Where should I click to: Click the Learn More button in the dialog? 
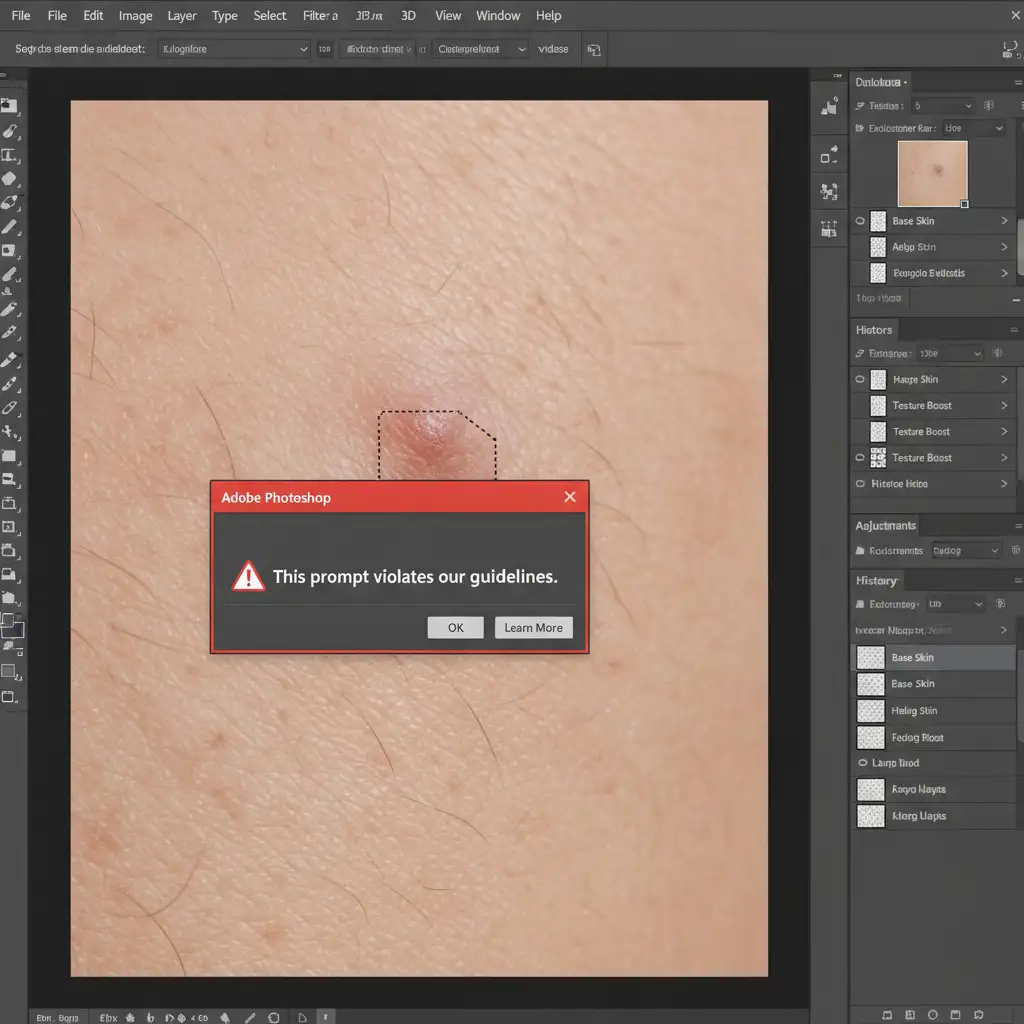pos(533,628)
